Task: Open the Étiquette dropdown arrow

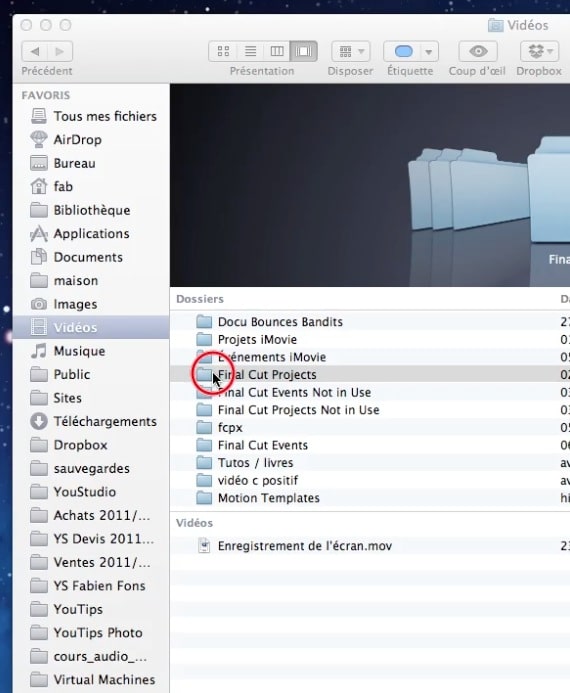Action: 429,52
